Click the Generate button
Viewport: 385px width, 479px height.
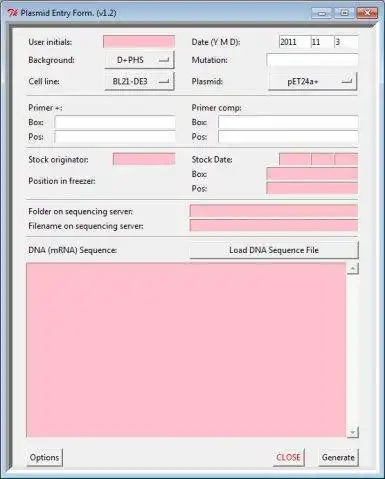coord(338,457)
